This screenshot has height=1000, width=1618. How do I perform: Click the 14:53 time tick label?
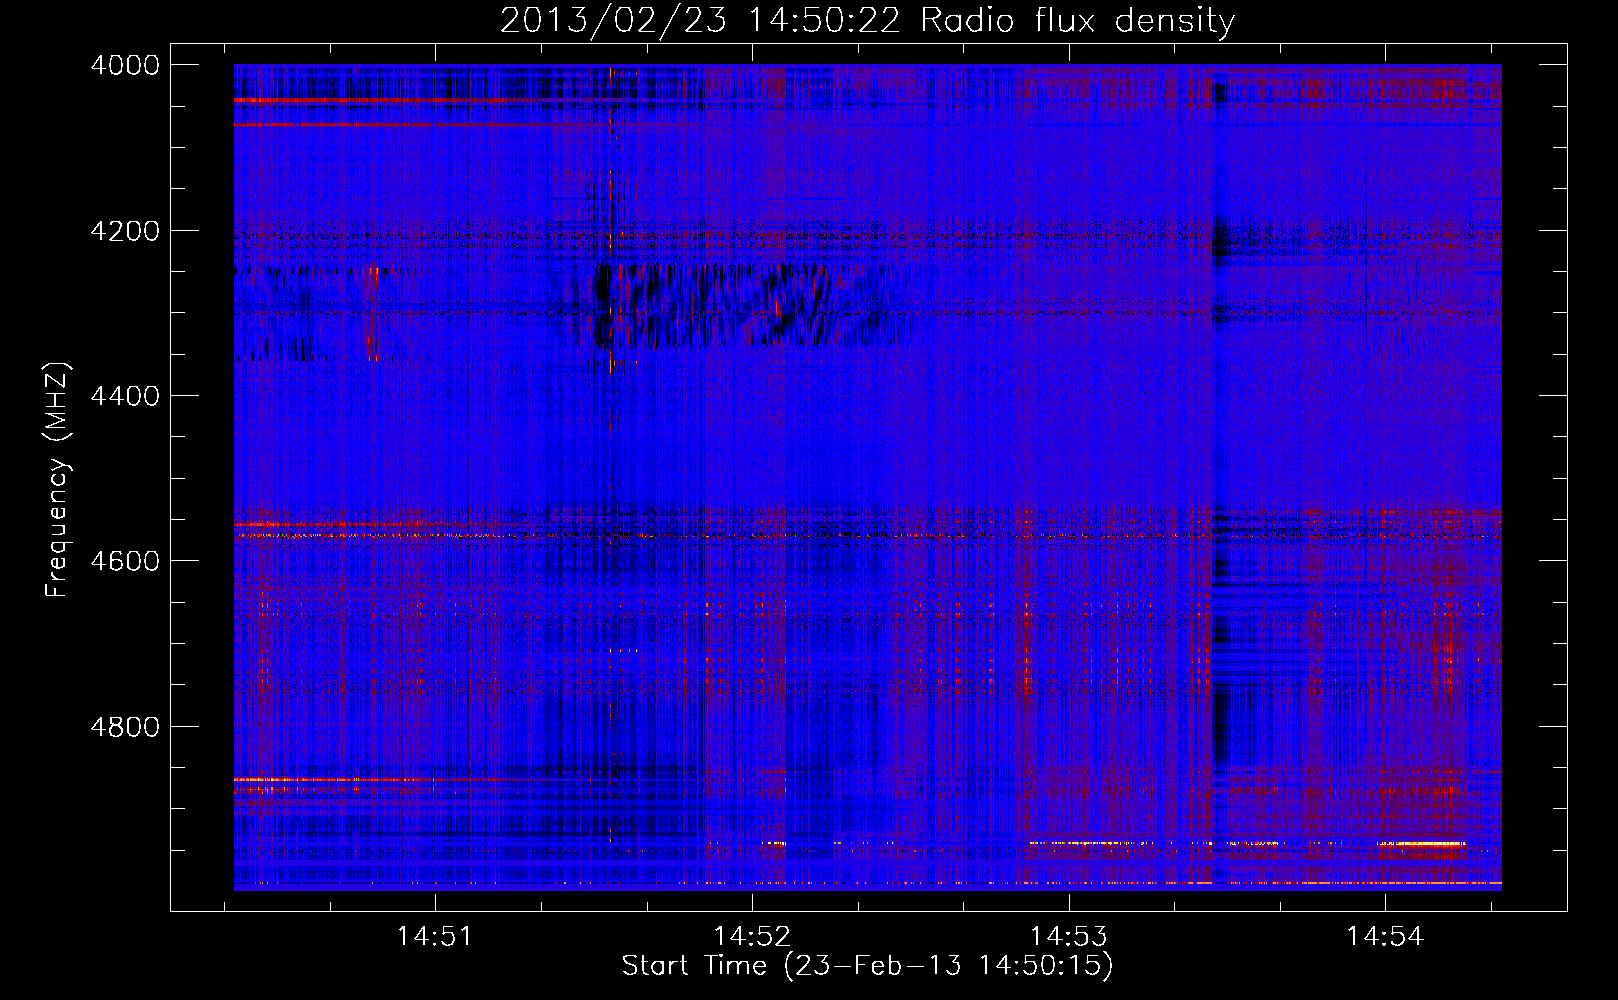pos(1069,937)
